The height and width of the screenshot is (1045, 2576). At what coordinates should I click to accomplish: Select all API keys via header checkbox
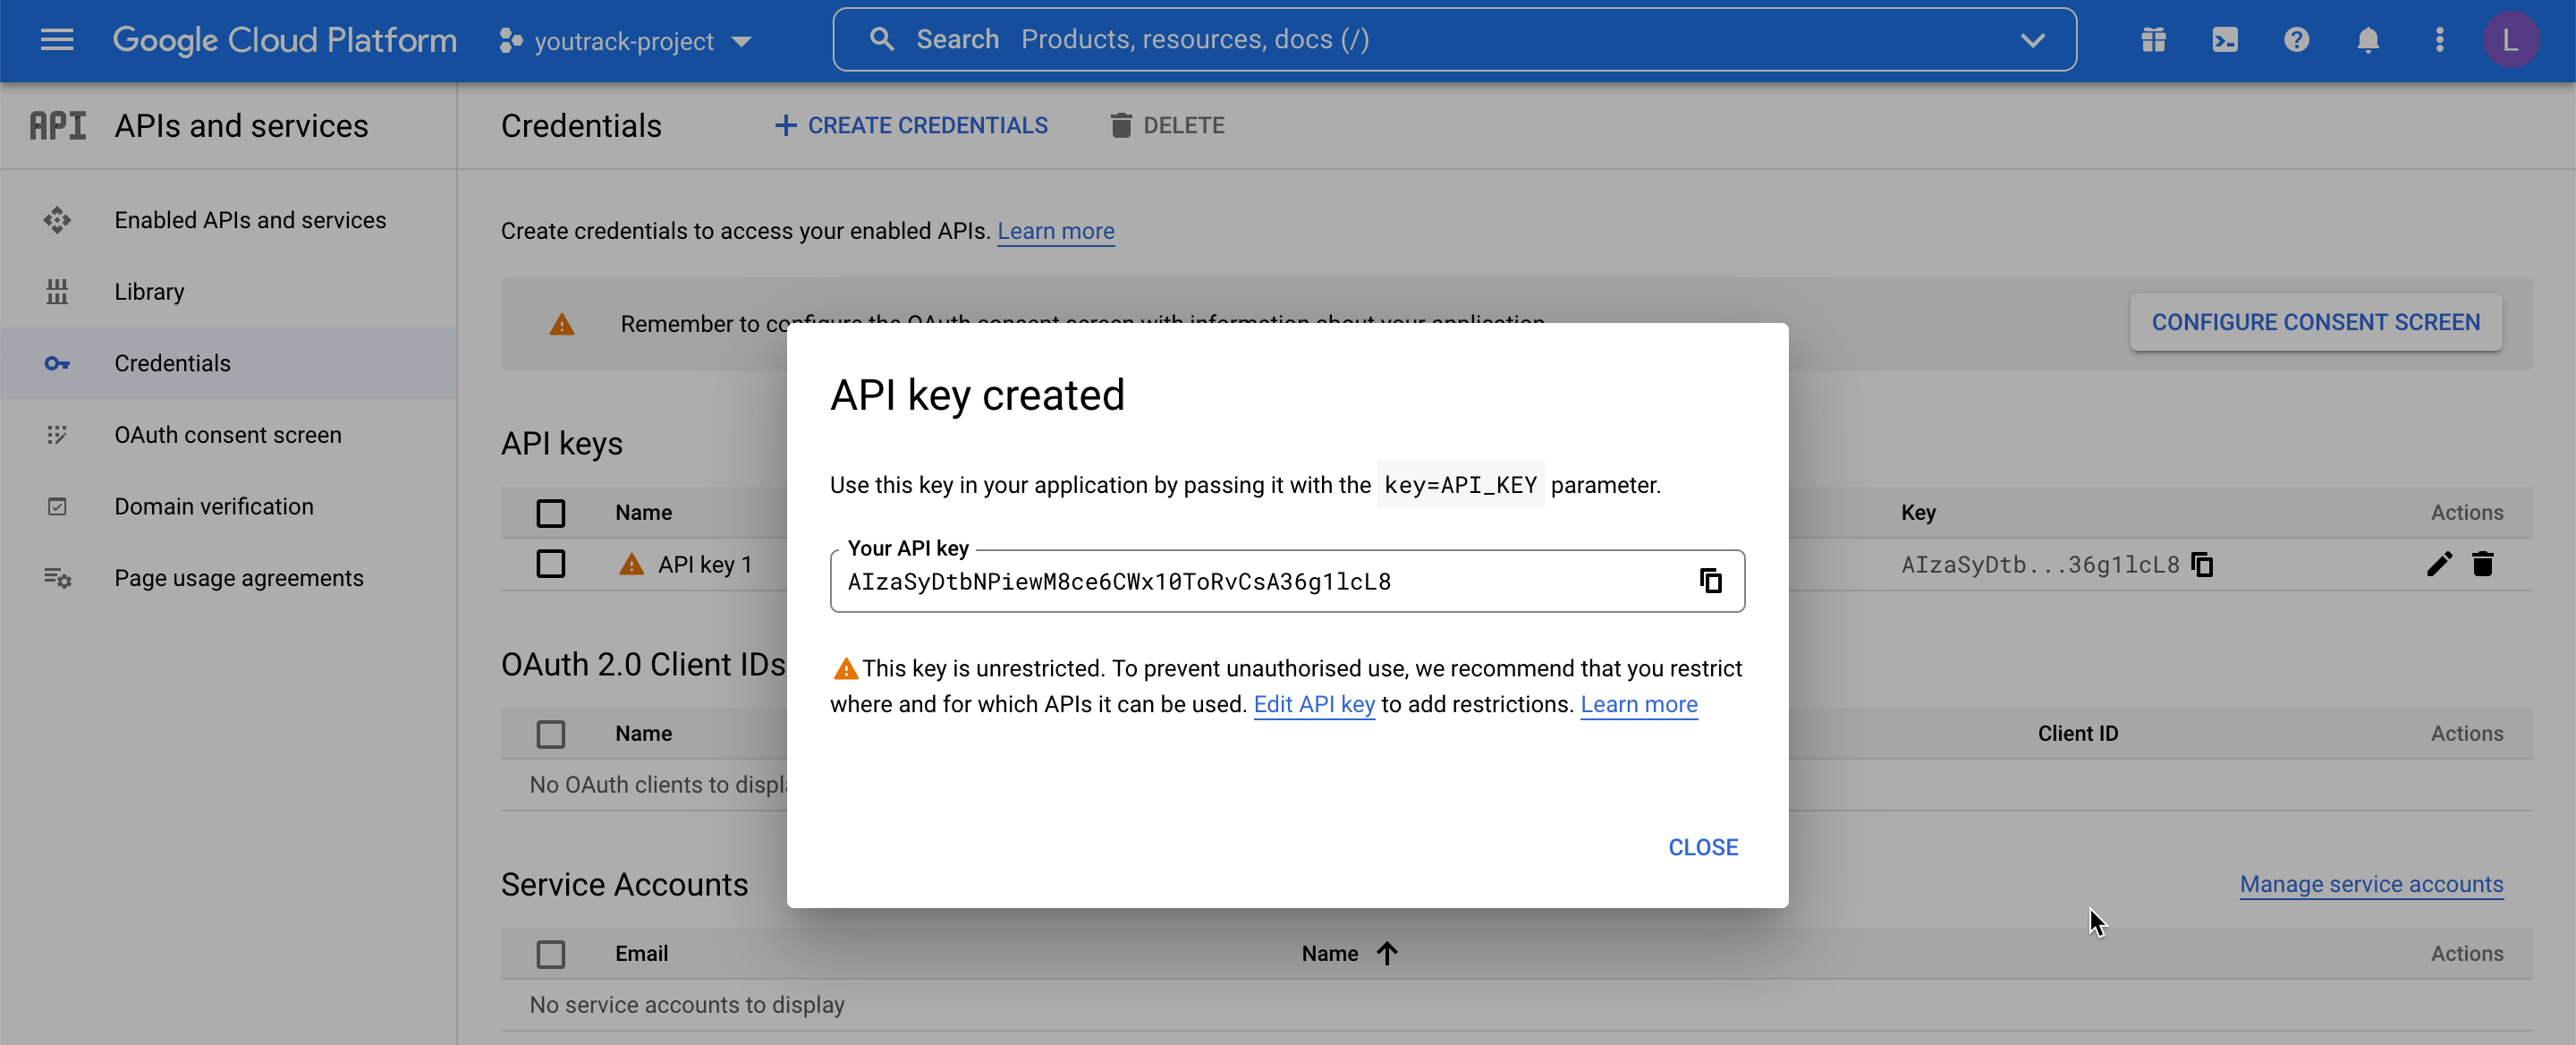551,512
